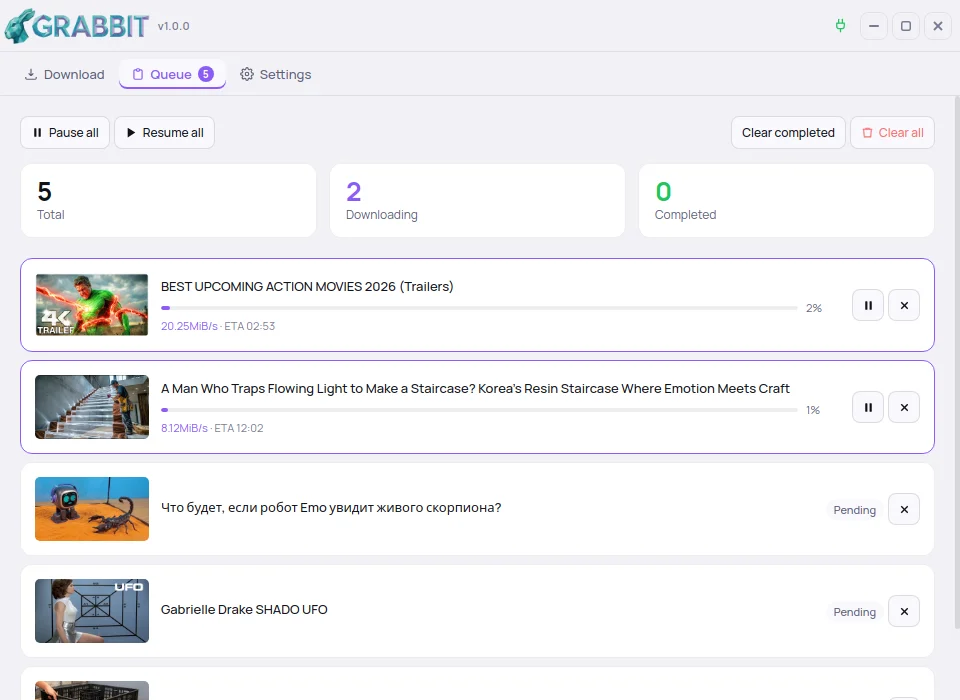Remove the Resin Staircase download

tap(904, 407)
